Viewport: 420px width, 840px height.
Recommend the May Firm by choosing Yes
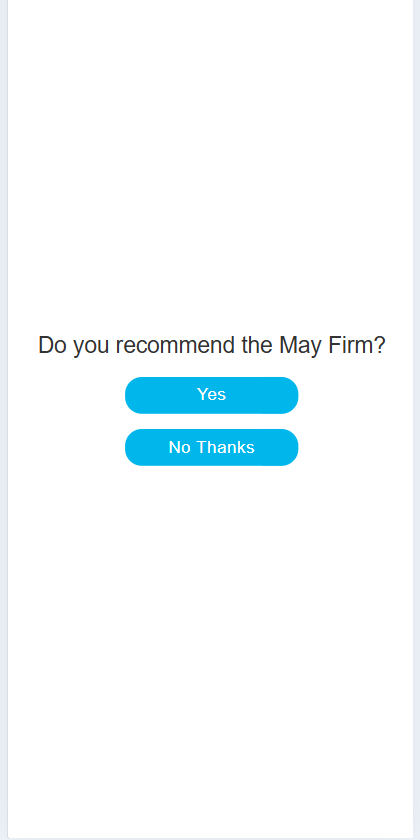pyautogui.click(x=212, y=395)
